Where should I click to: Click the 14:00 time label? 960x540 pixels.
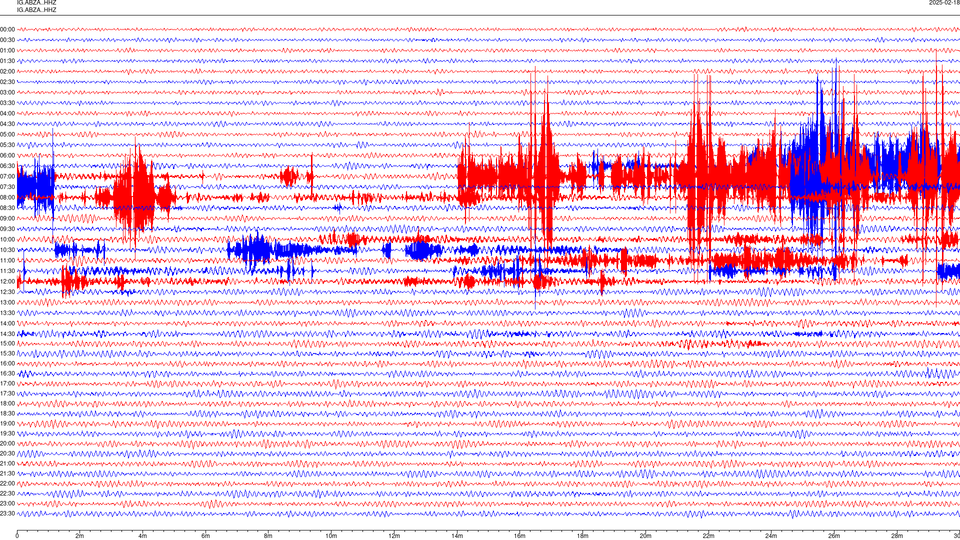[x=7, y=323]
